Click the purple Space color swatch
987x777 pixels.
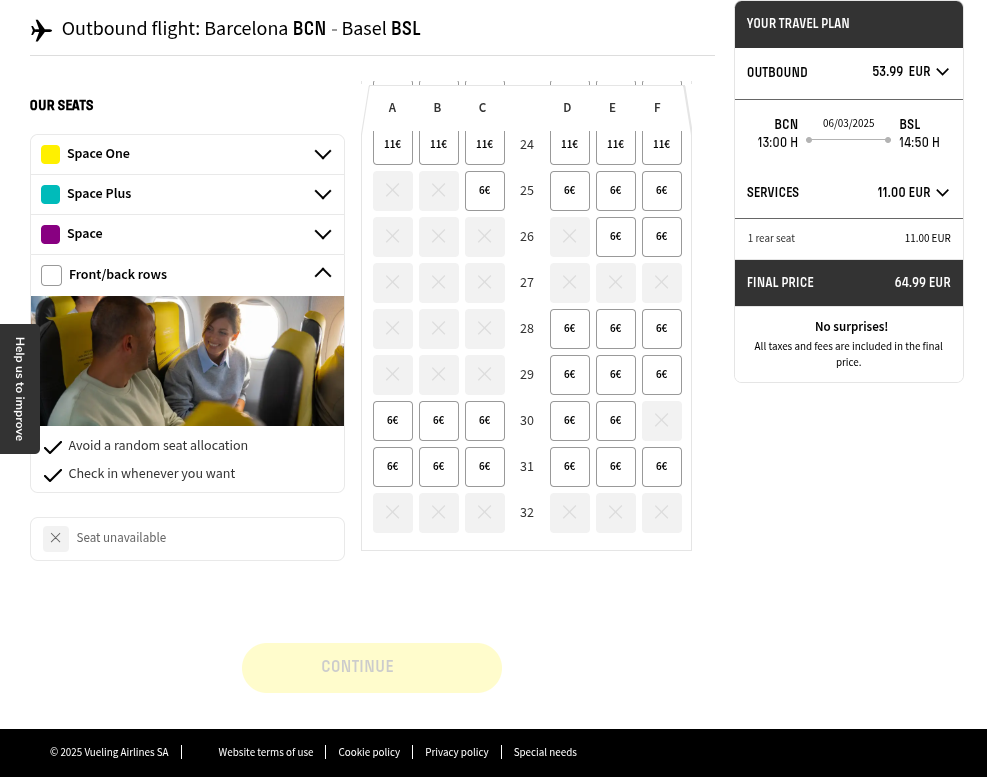click(50, 234)
